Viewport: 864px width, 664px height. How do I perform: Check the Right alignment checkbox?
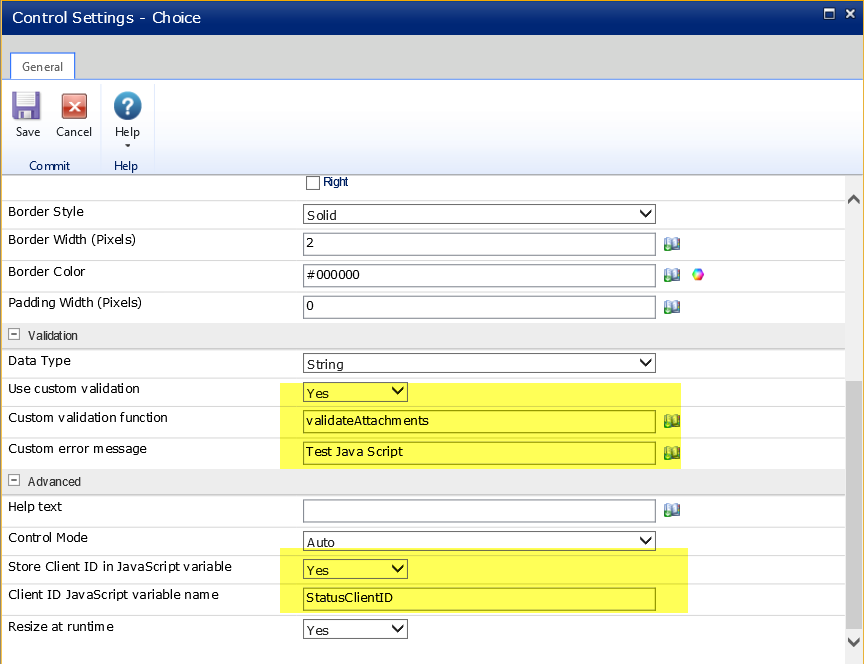pos(314,182)
